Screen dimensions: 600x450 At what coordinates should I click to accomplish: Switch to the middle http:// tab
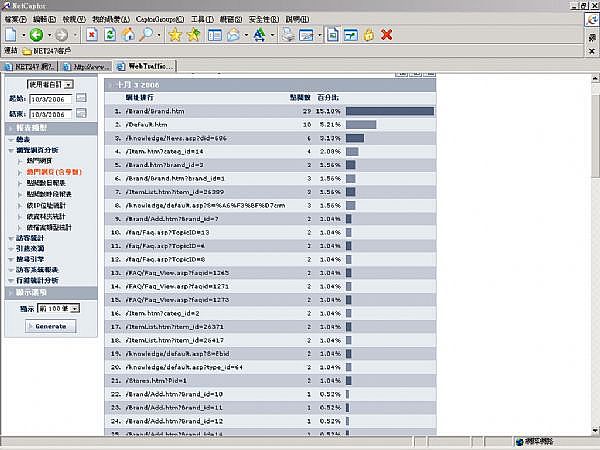click(86, 67)
